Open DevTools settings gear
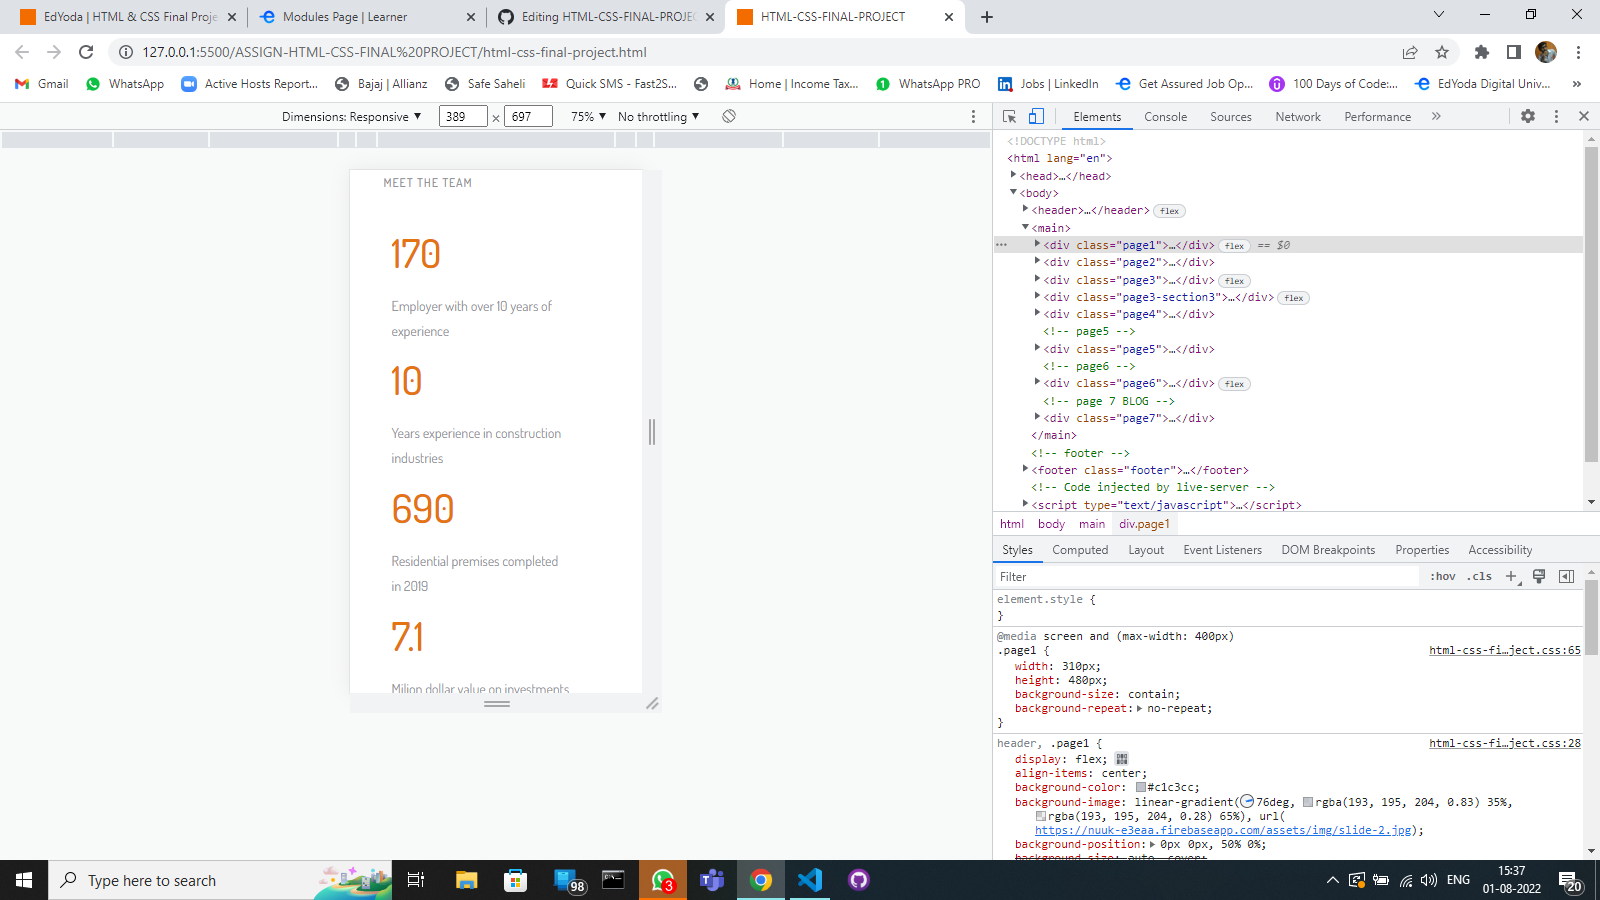The width and height of the screenshot is (1600, 900). pyautogui.click(x=1528, y=116)
